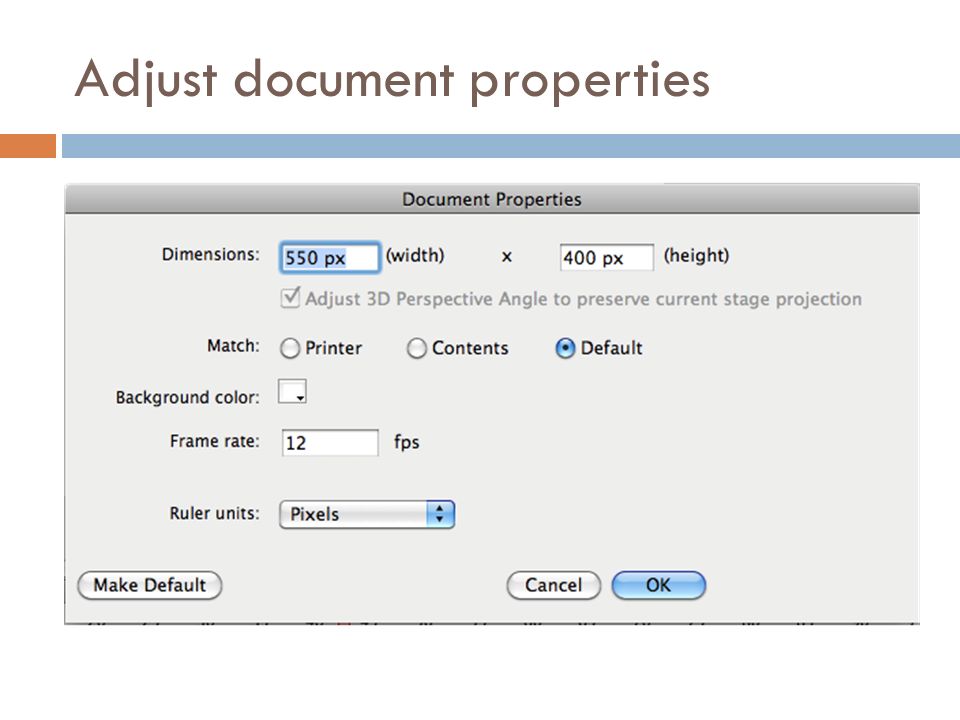Click the Frame rate field showing 12

330,442
